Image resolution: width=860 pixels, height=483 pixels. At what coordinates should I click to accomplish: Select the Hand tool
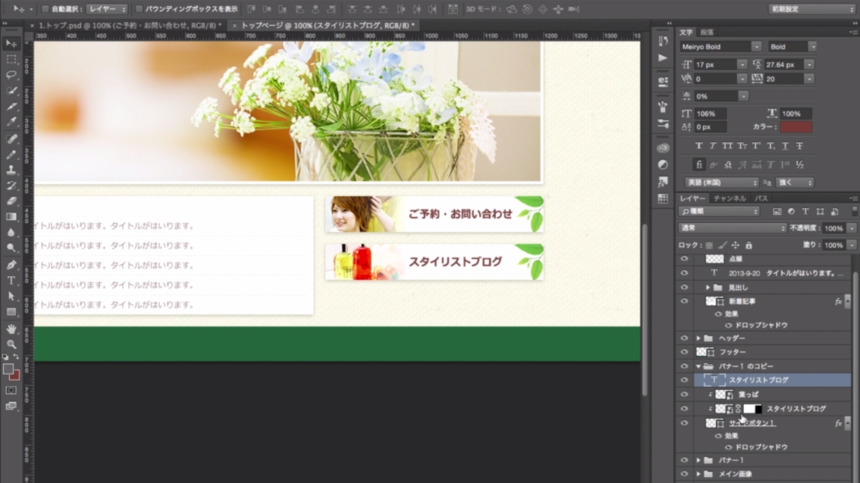coord(11,329)
